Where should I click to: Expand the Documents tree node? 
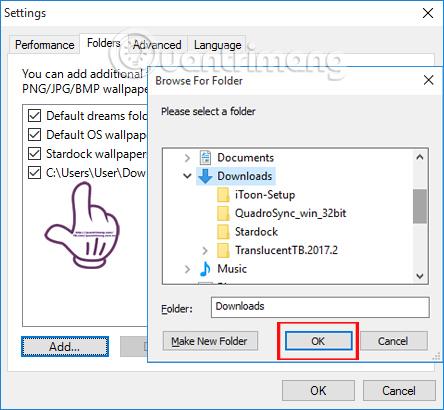[x=187, y=158]
